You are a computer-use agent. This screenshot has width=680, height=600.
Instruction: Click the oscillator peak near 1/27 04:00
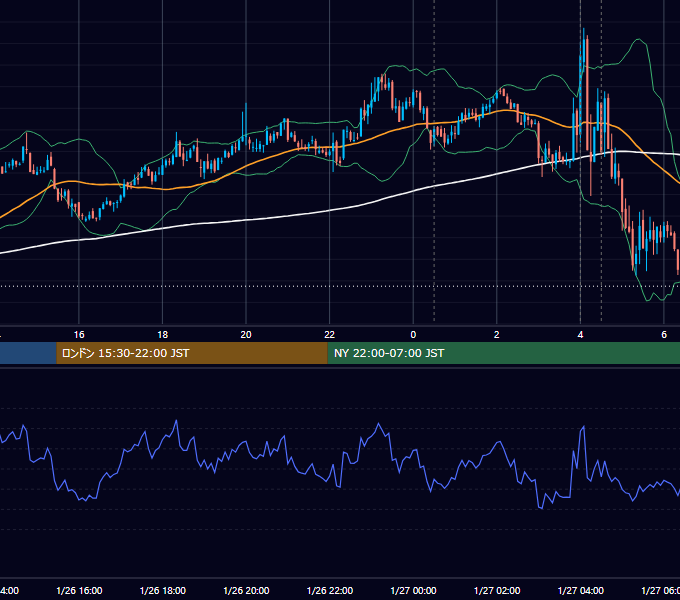(583, 427)
